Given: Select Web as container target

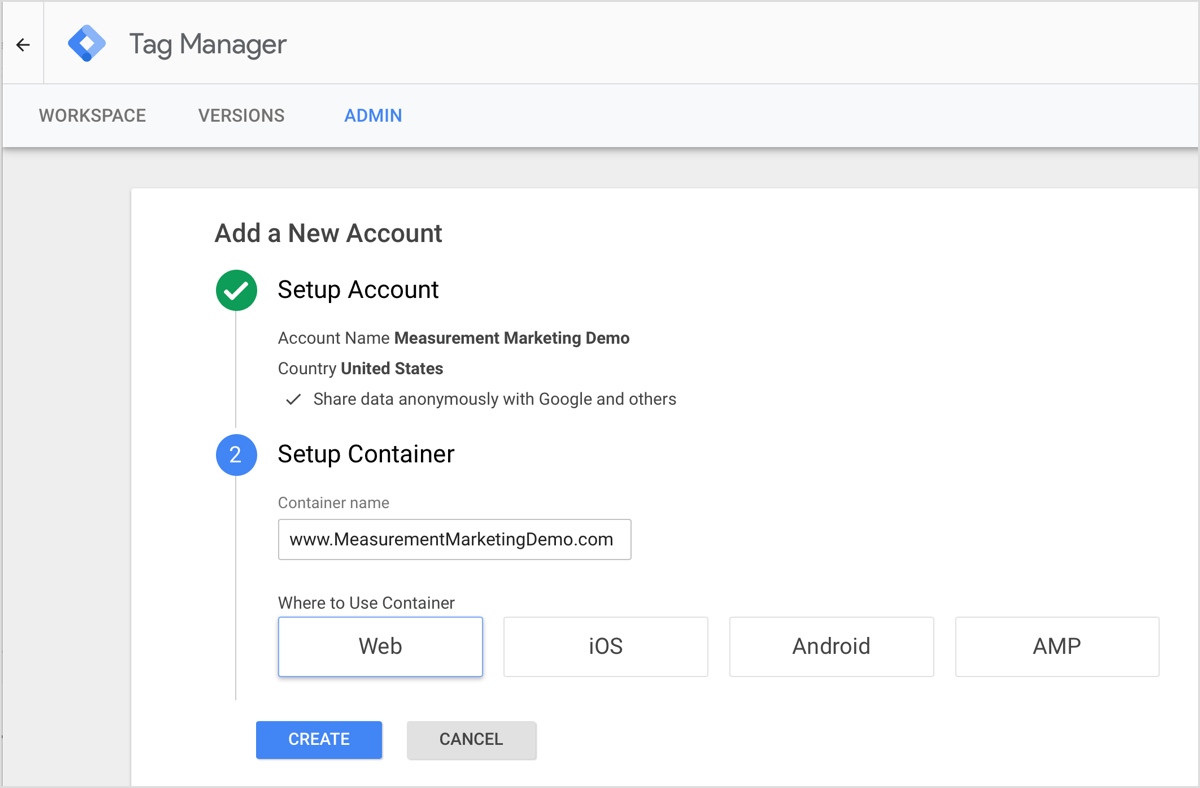Looking at the screenshot, I should coord(380,647).
